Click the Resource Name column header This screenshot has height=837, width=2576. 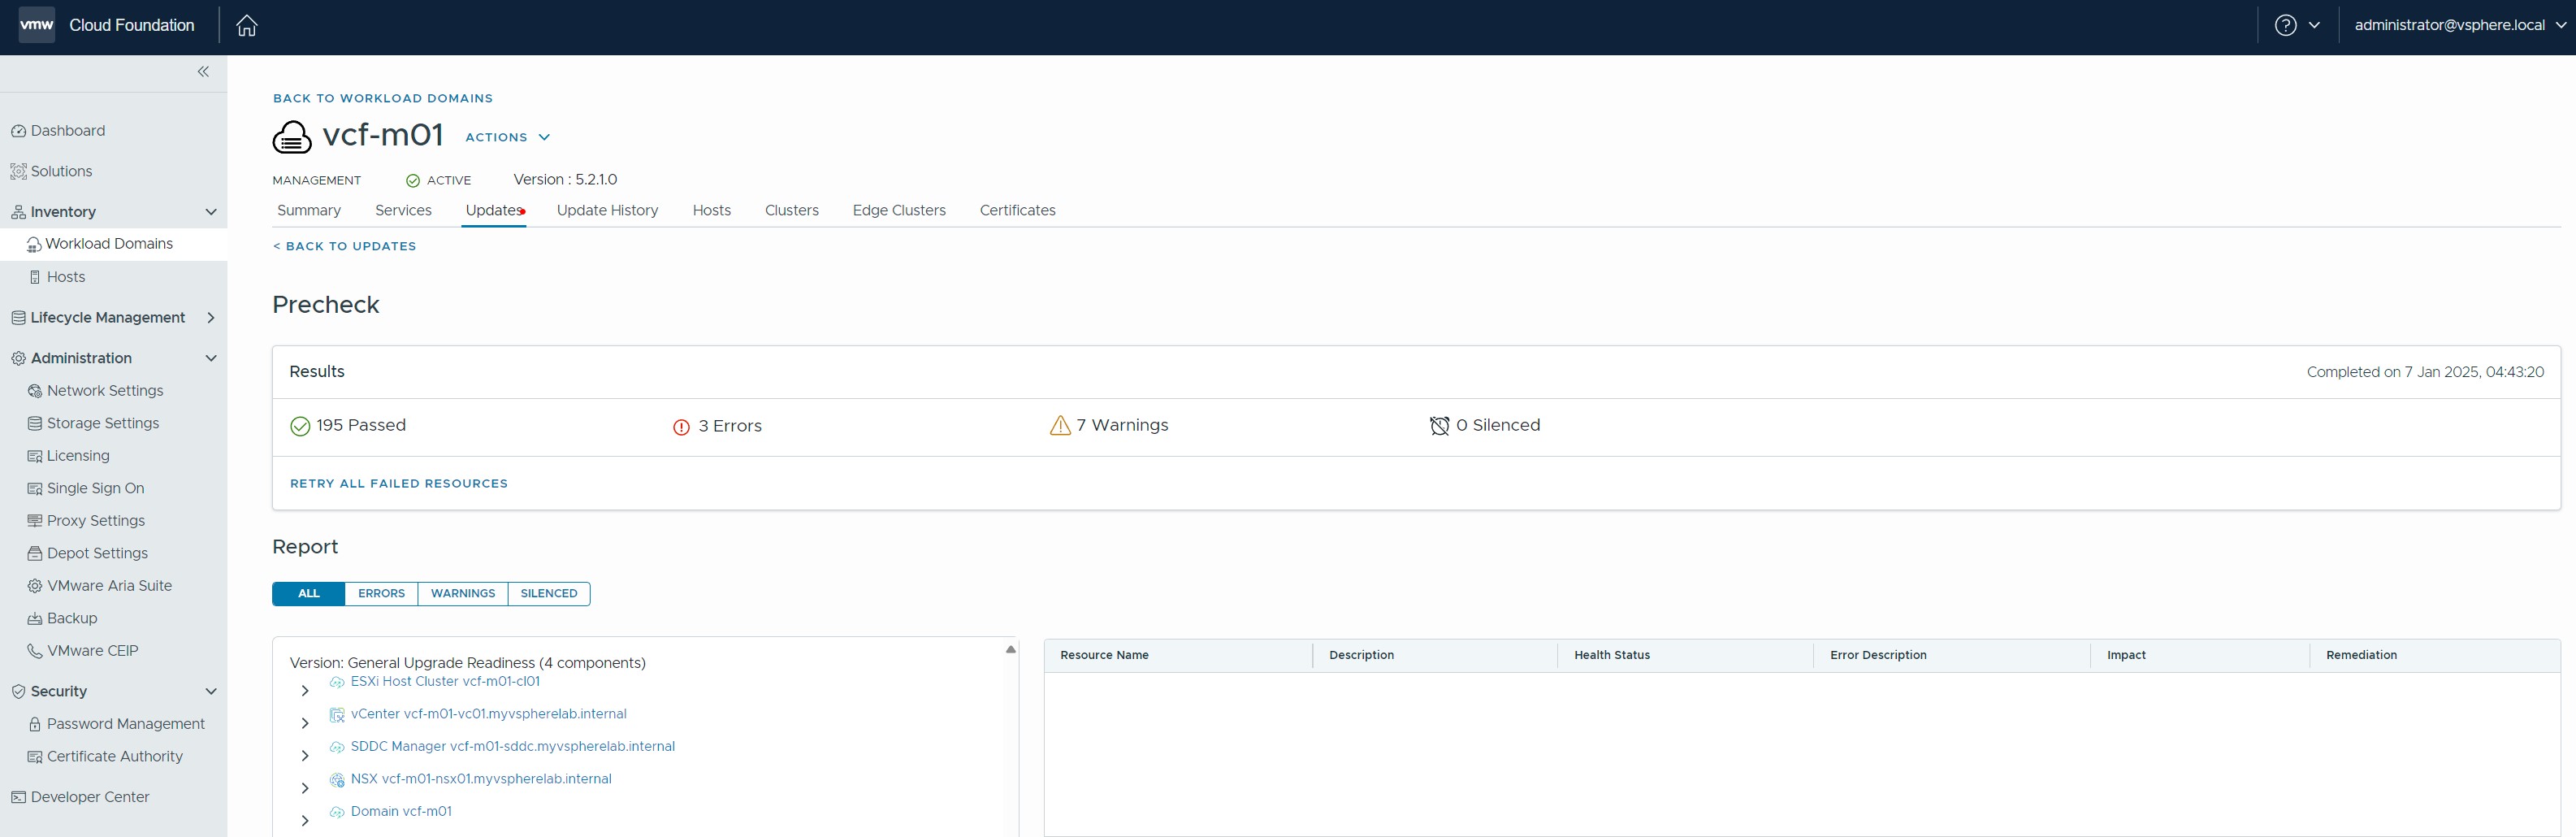click(1104, 656)
